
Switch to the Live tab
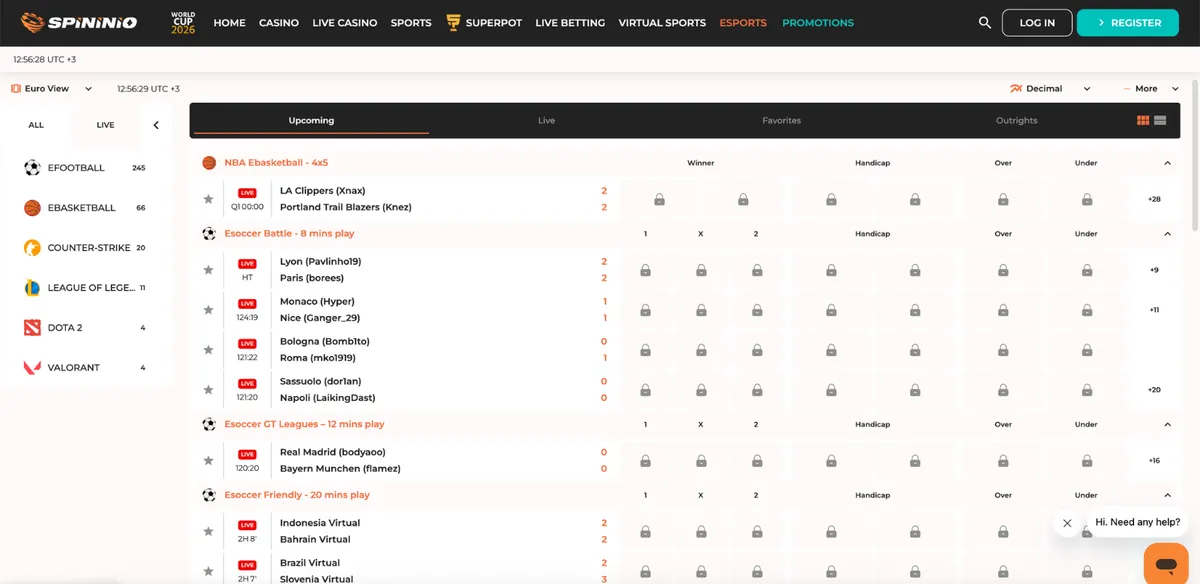(546, 120)
